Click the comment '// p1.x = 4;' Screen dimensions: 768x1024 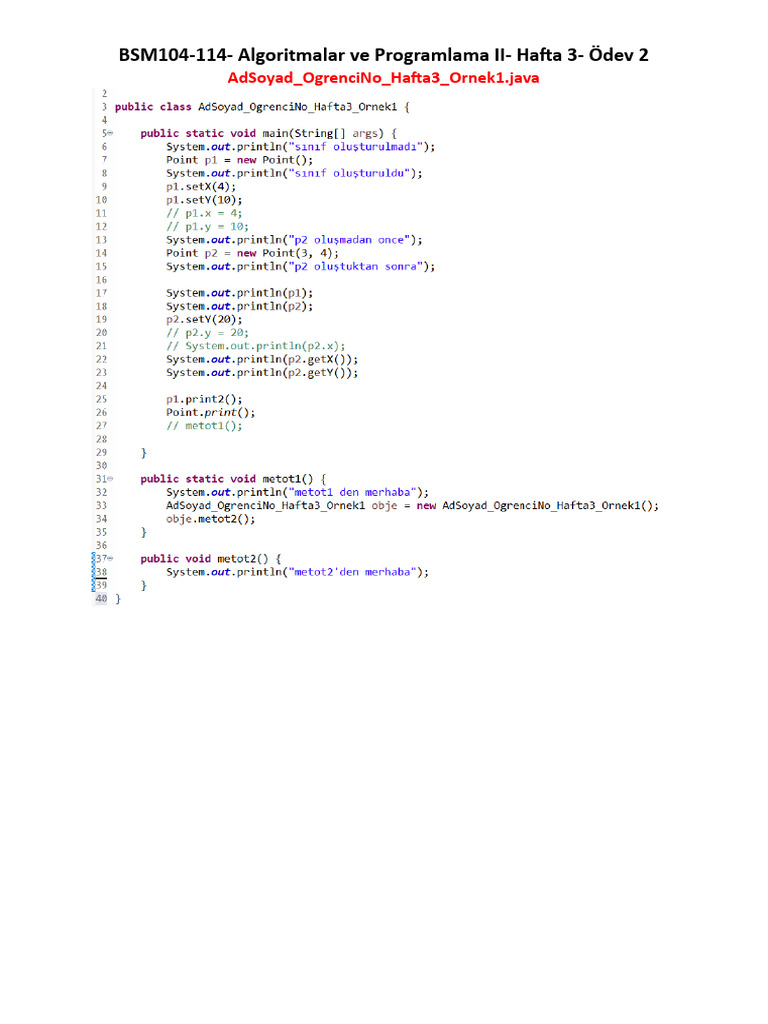tap(204, 213)
